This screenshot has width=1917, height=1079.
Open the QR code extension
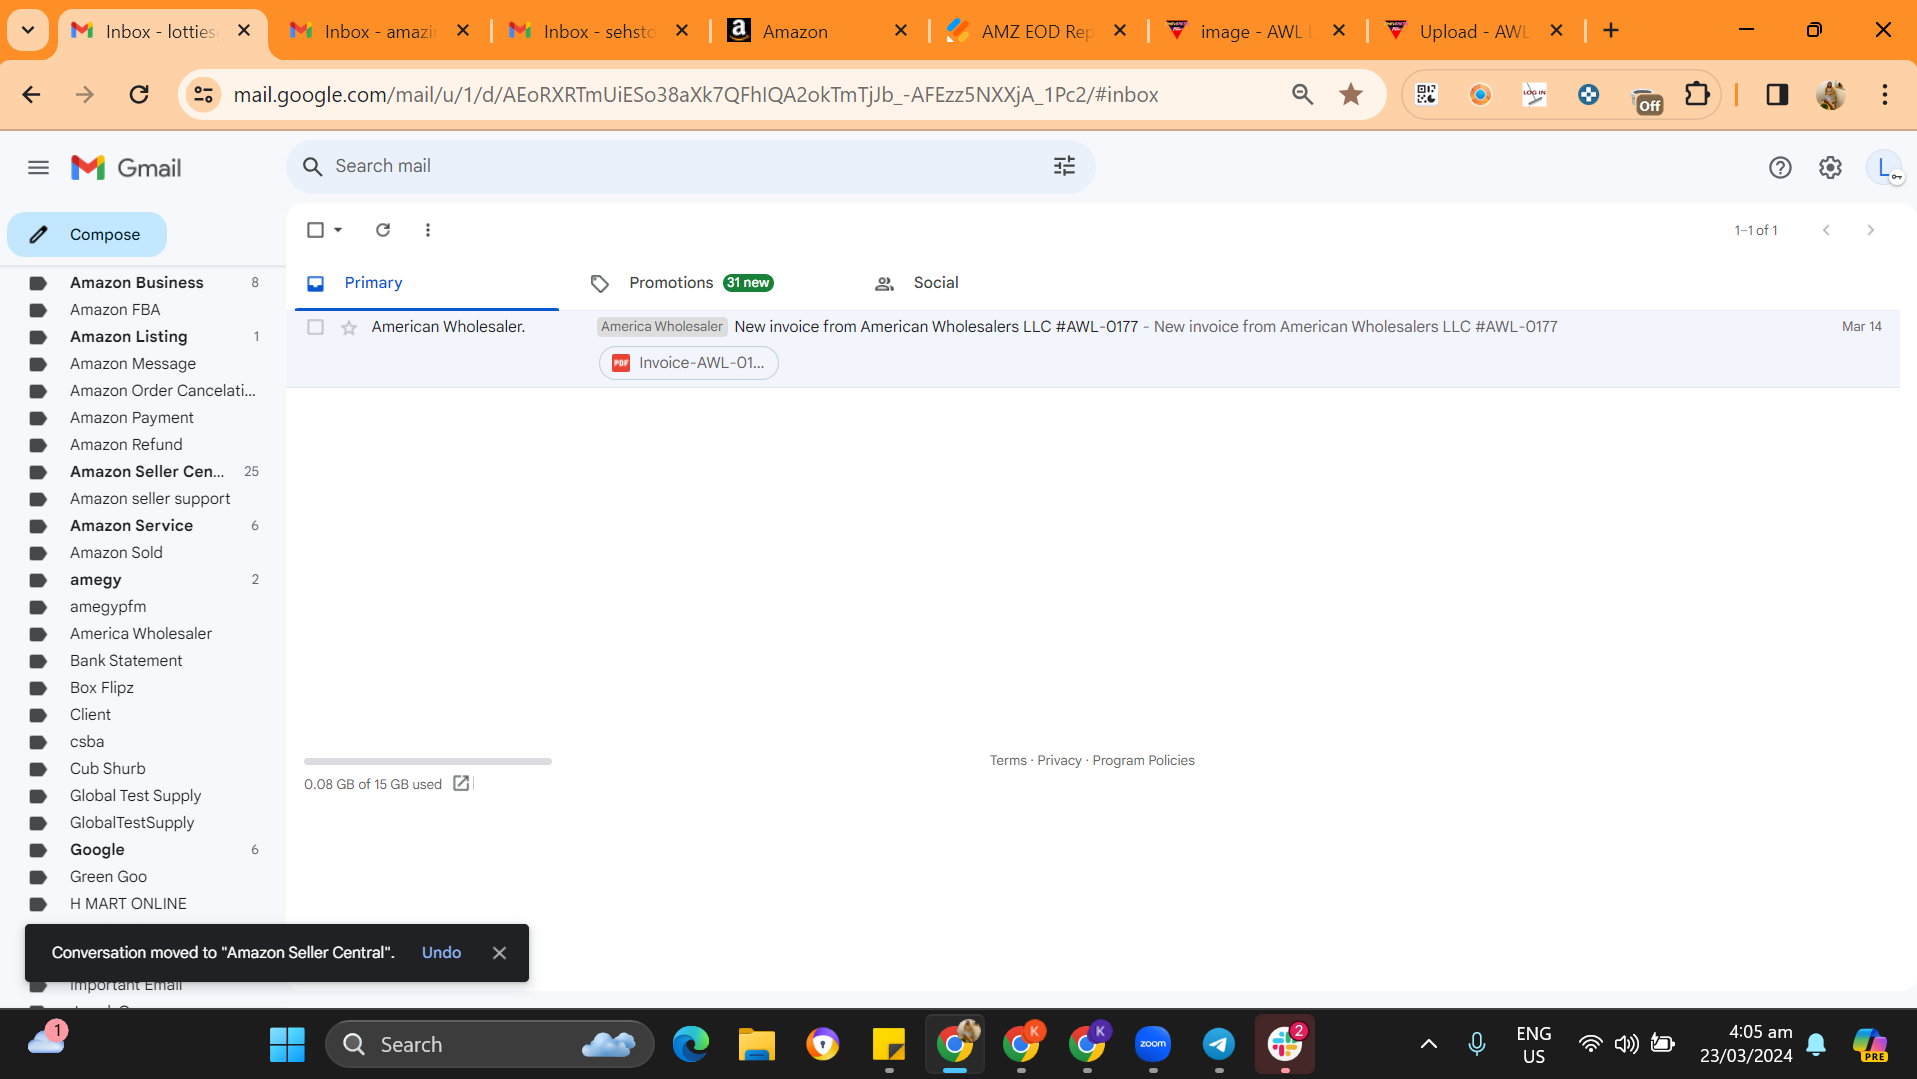point(1427,95)
